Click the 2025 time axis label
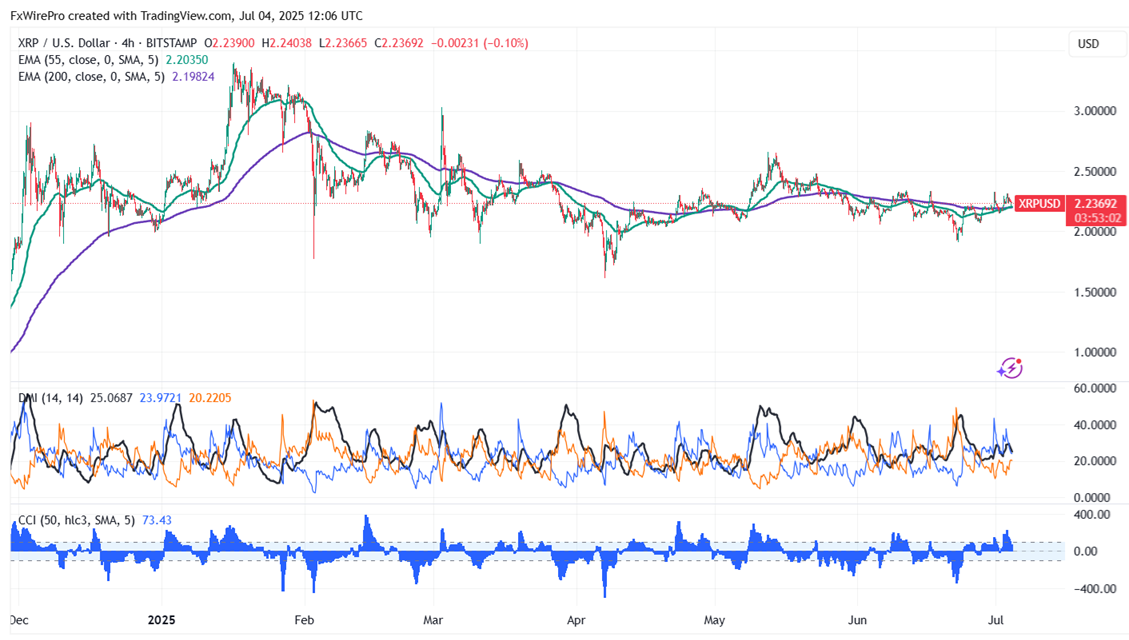This screenshot has width=1129, height=640. click(161, 620)
